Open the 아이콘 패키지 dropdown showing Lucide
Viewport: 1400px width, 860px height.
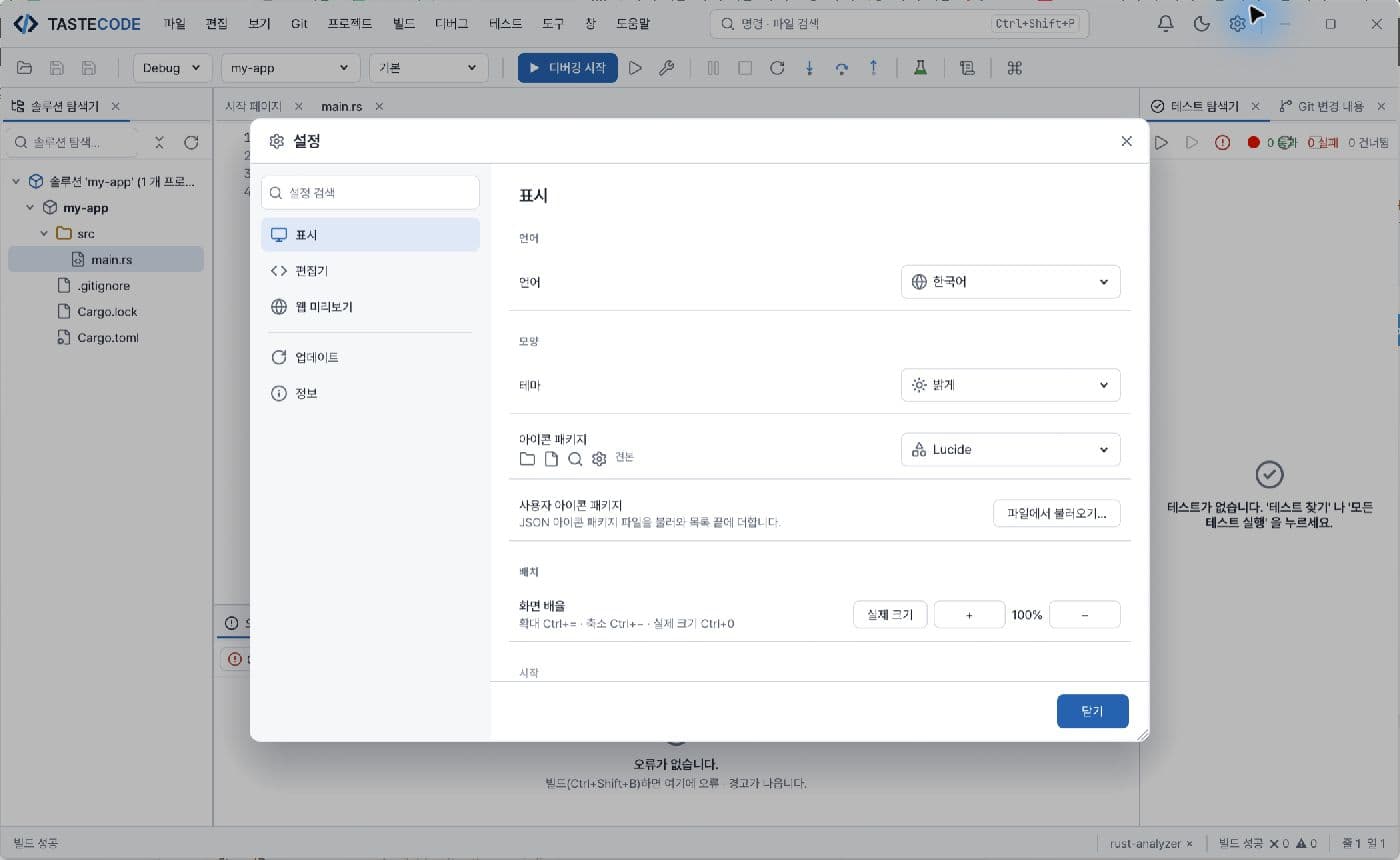pos(1010,450)
